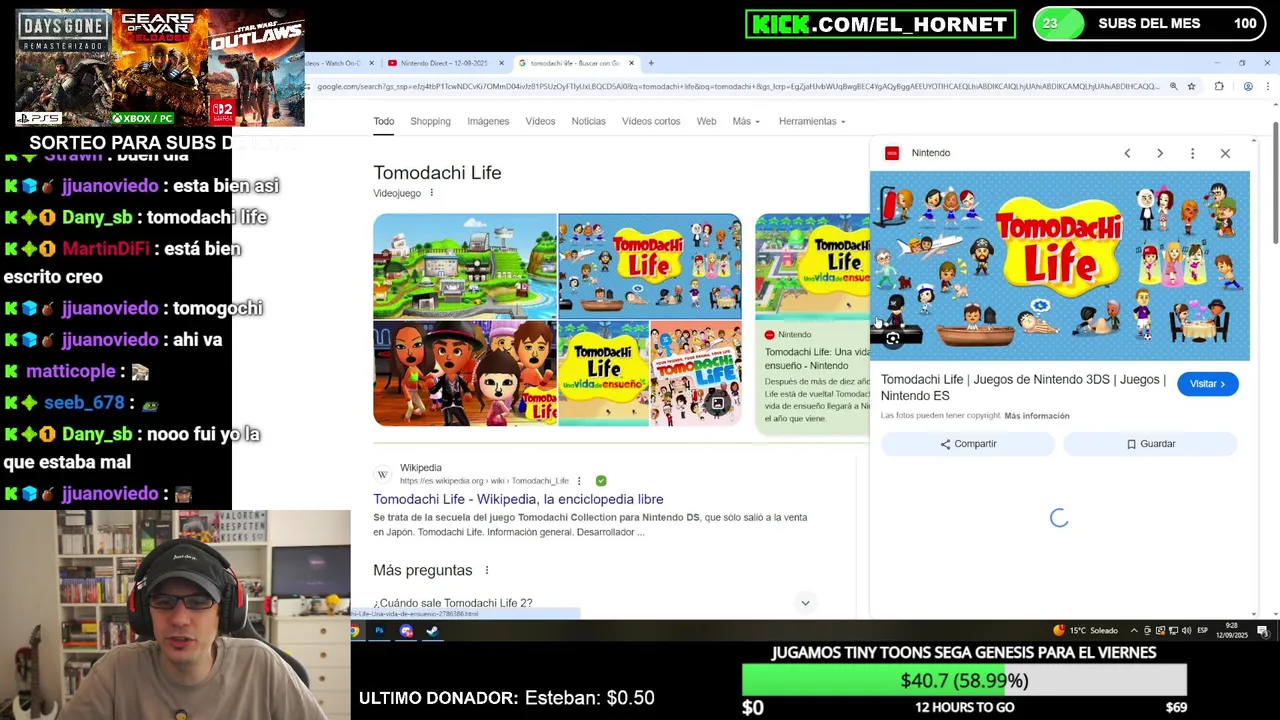
Task: Switch ESP keyboard language indicator
Action: pos(1203,631)
